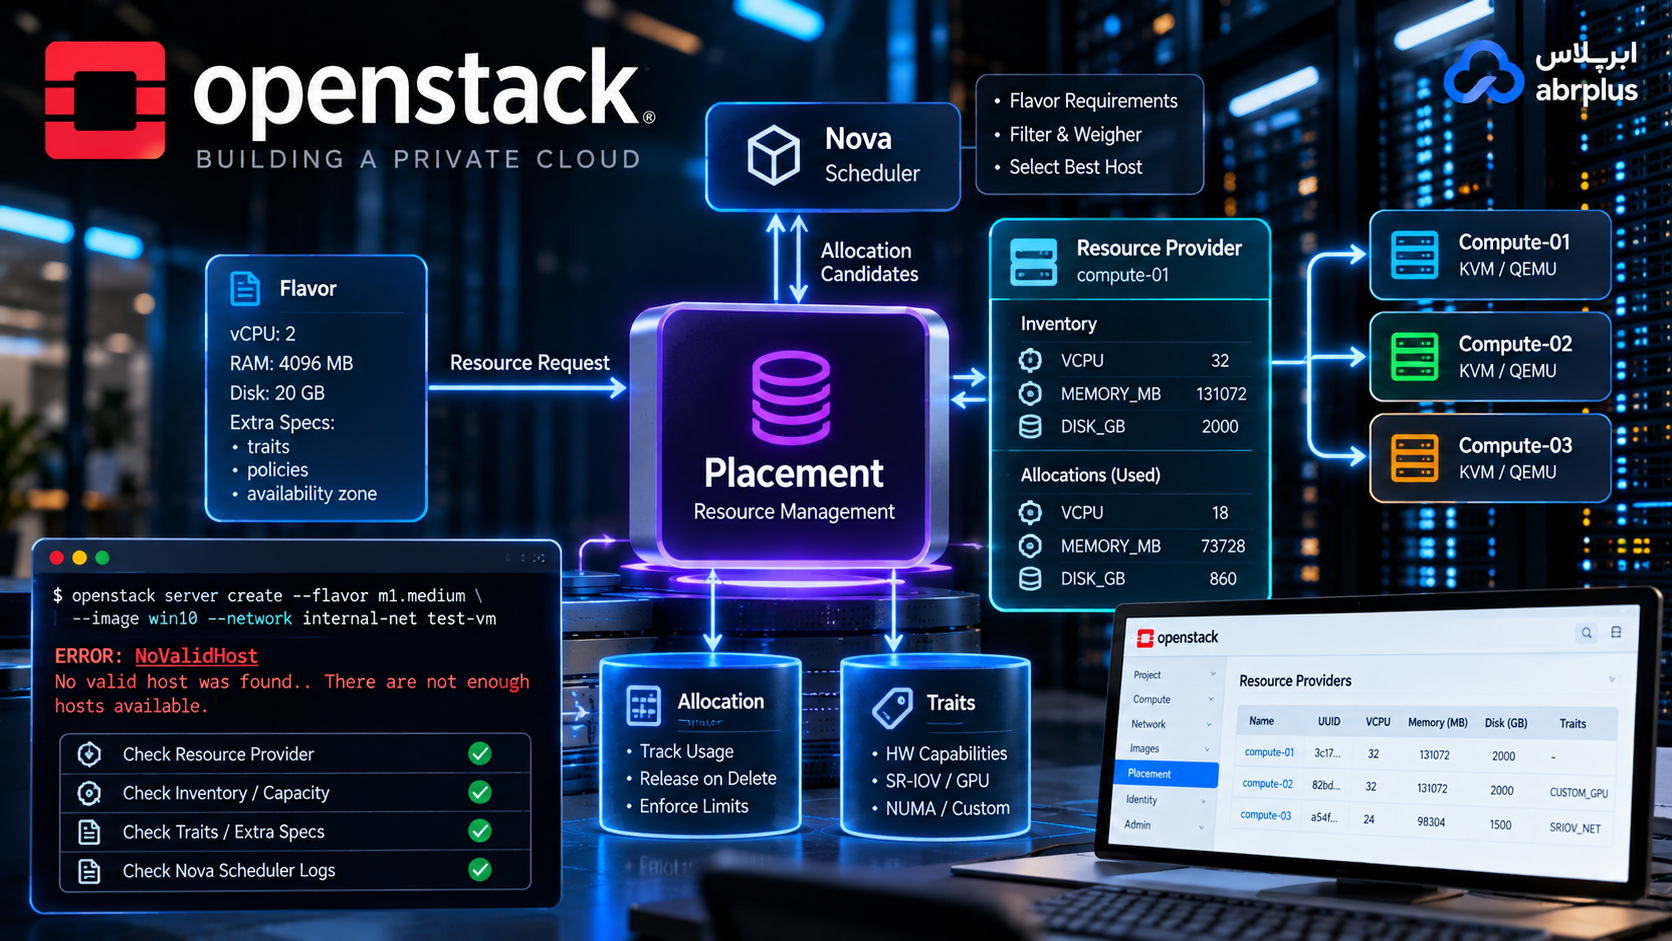Image resolution: width=1672 pixels, height=941 pixels.
Task: Click the Inventory DISK_GB storage icon
Action: [x=1030, y=427]
